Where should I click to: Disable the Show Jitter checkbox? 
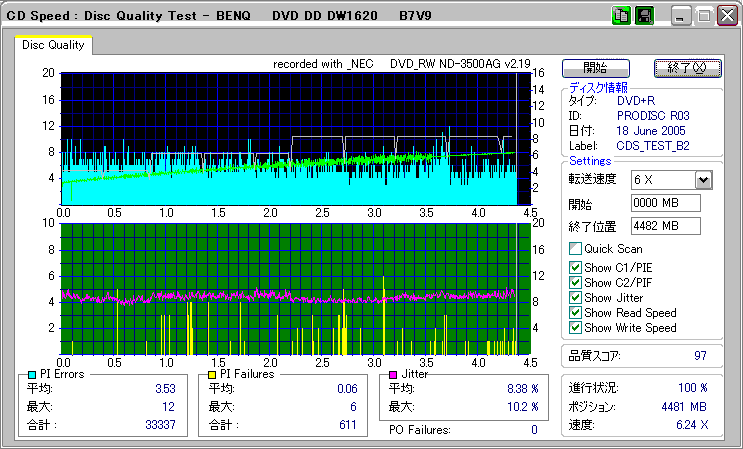[575, 298]
